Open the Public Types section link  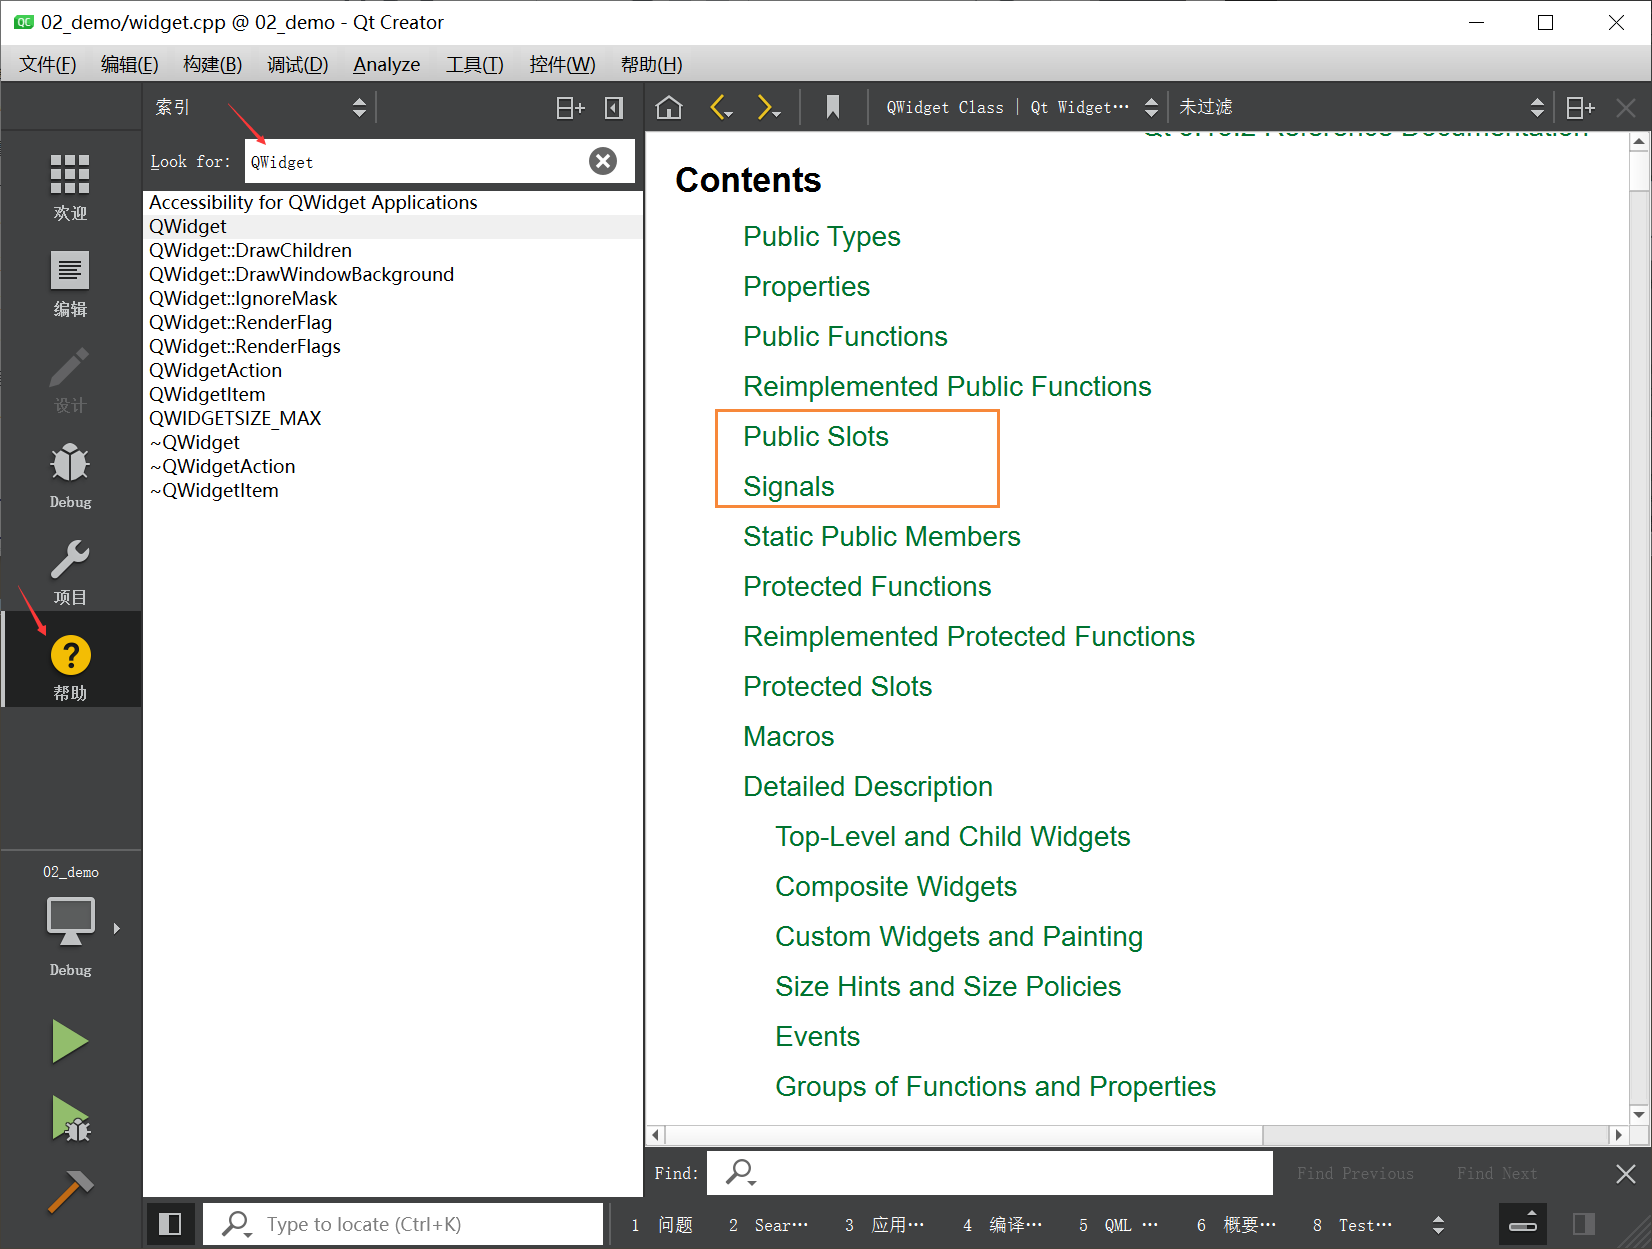[821, 236]
